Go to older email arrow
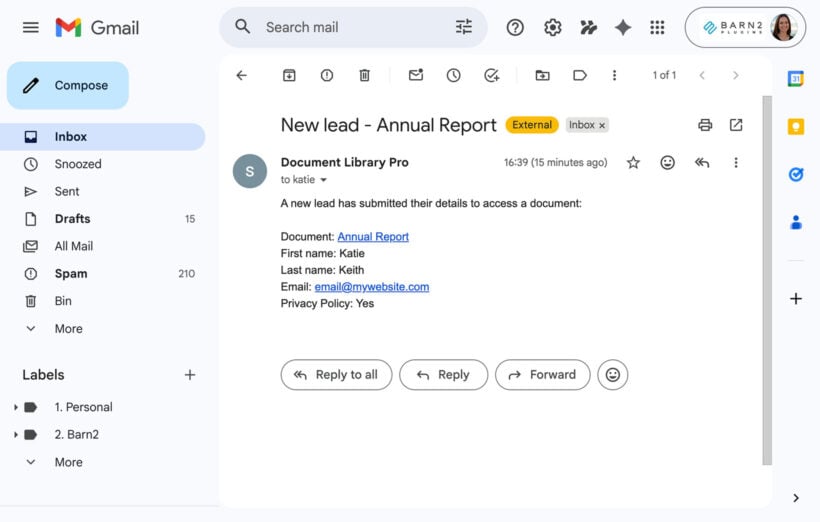The width and height of the screenshot is (820, 522). [736, 75]
